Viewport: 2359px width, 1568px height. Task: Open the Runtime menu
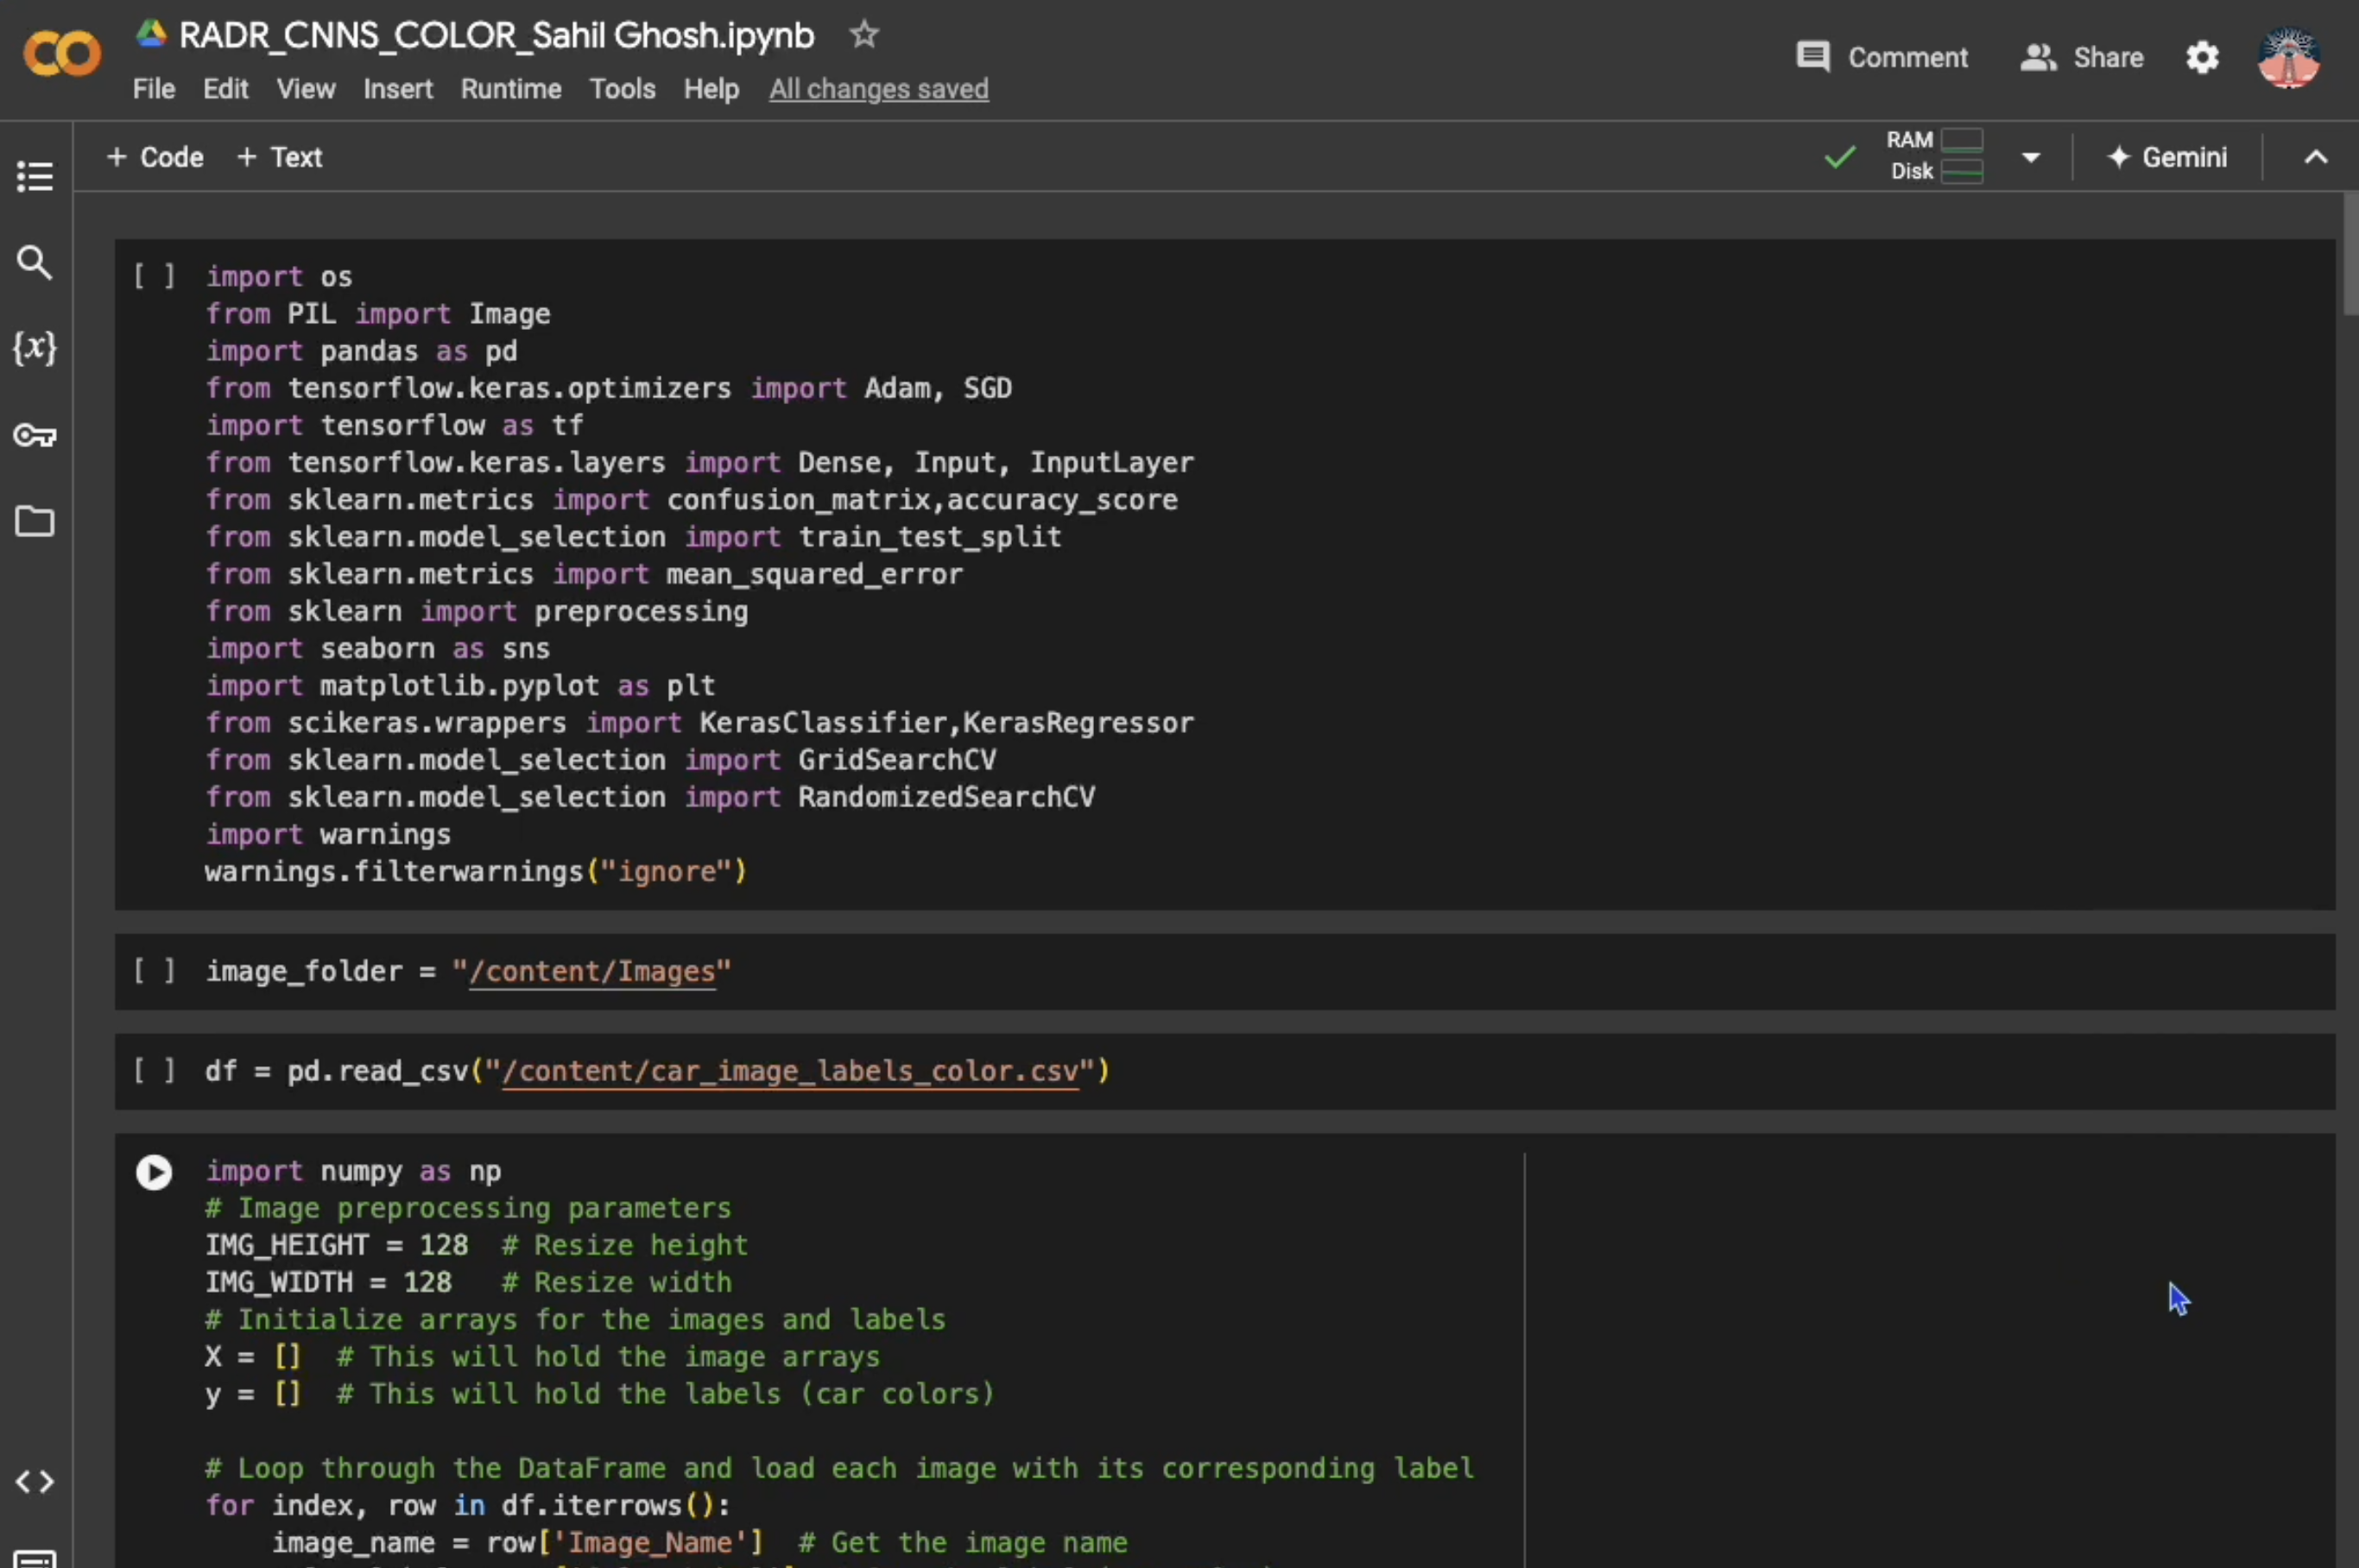point(510,89)
